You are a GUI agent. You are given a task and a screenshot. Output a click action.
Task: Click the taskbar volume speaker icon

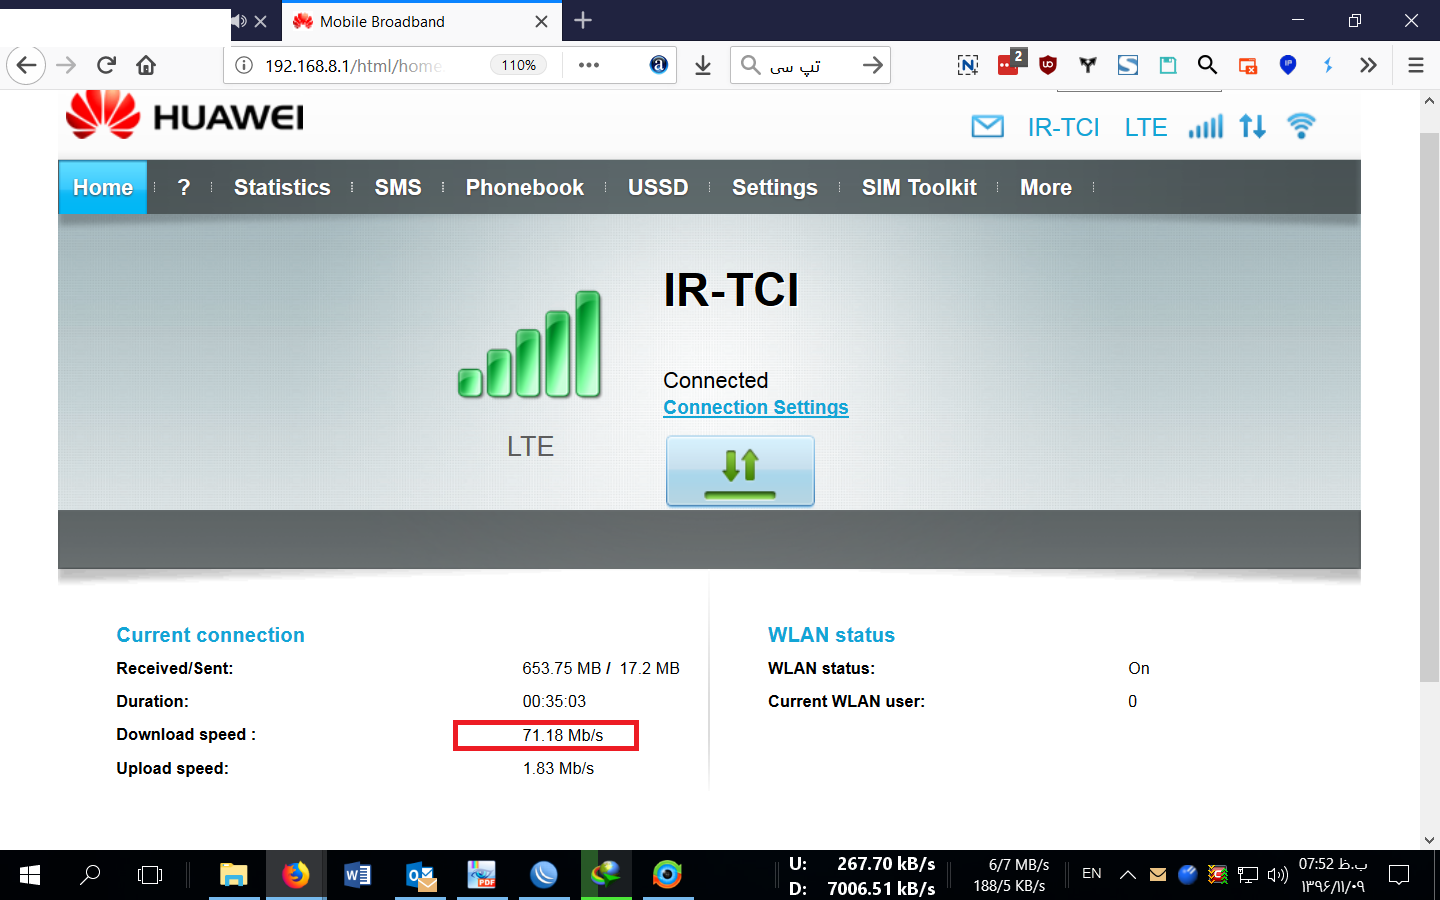click(x=1278, y=875)
